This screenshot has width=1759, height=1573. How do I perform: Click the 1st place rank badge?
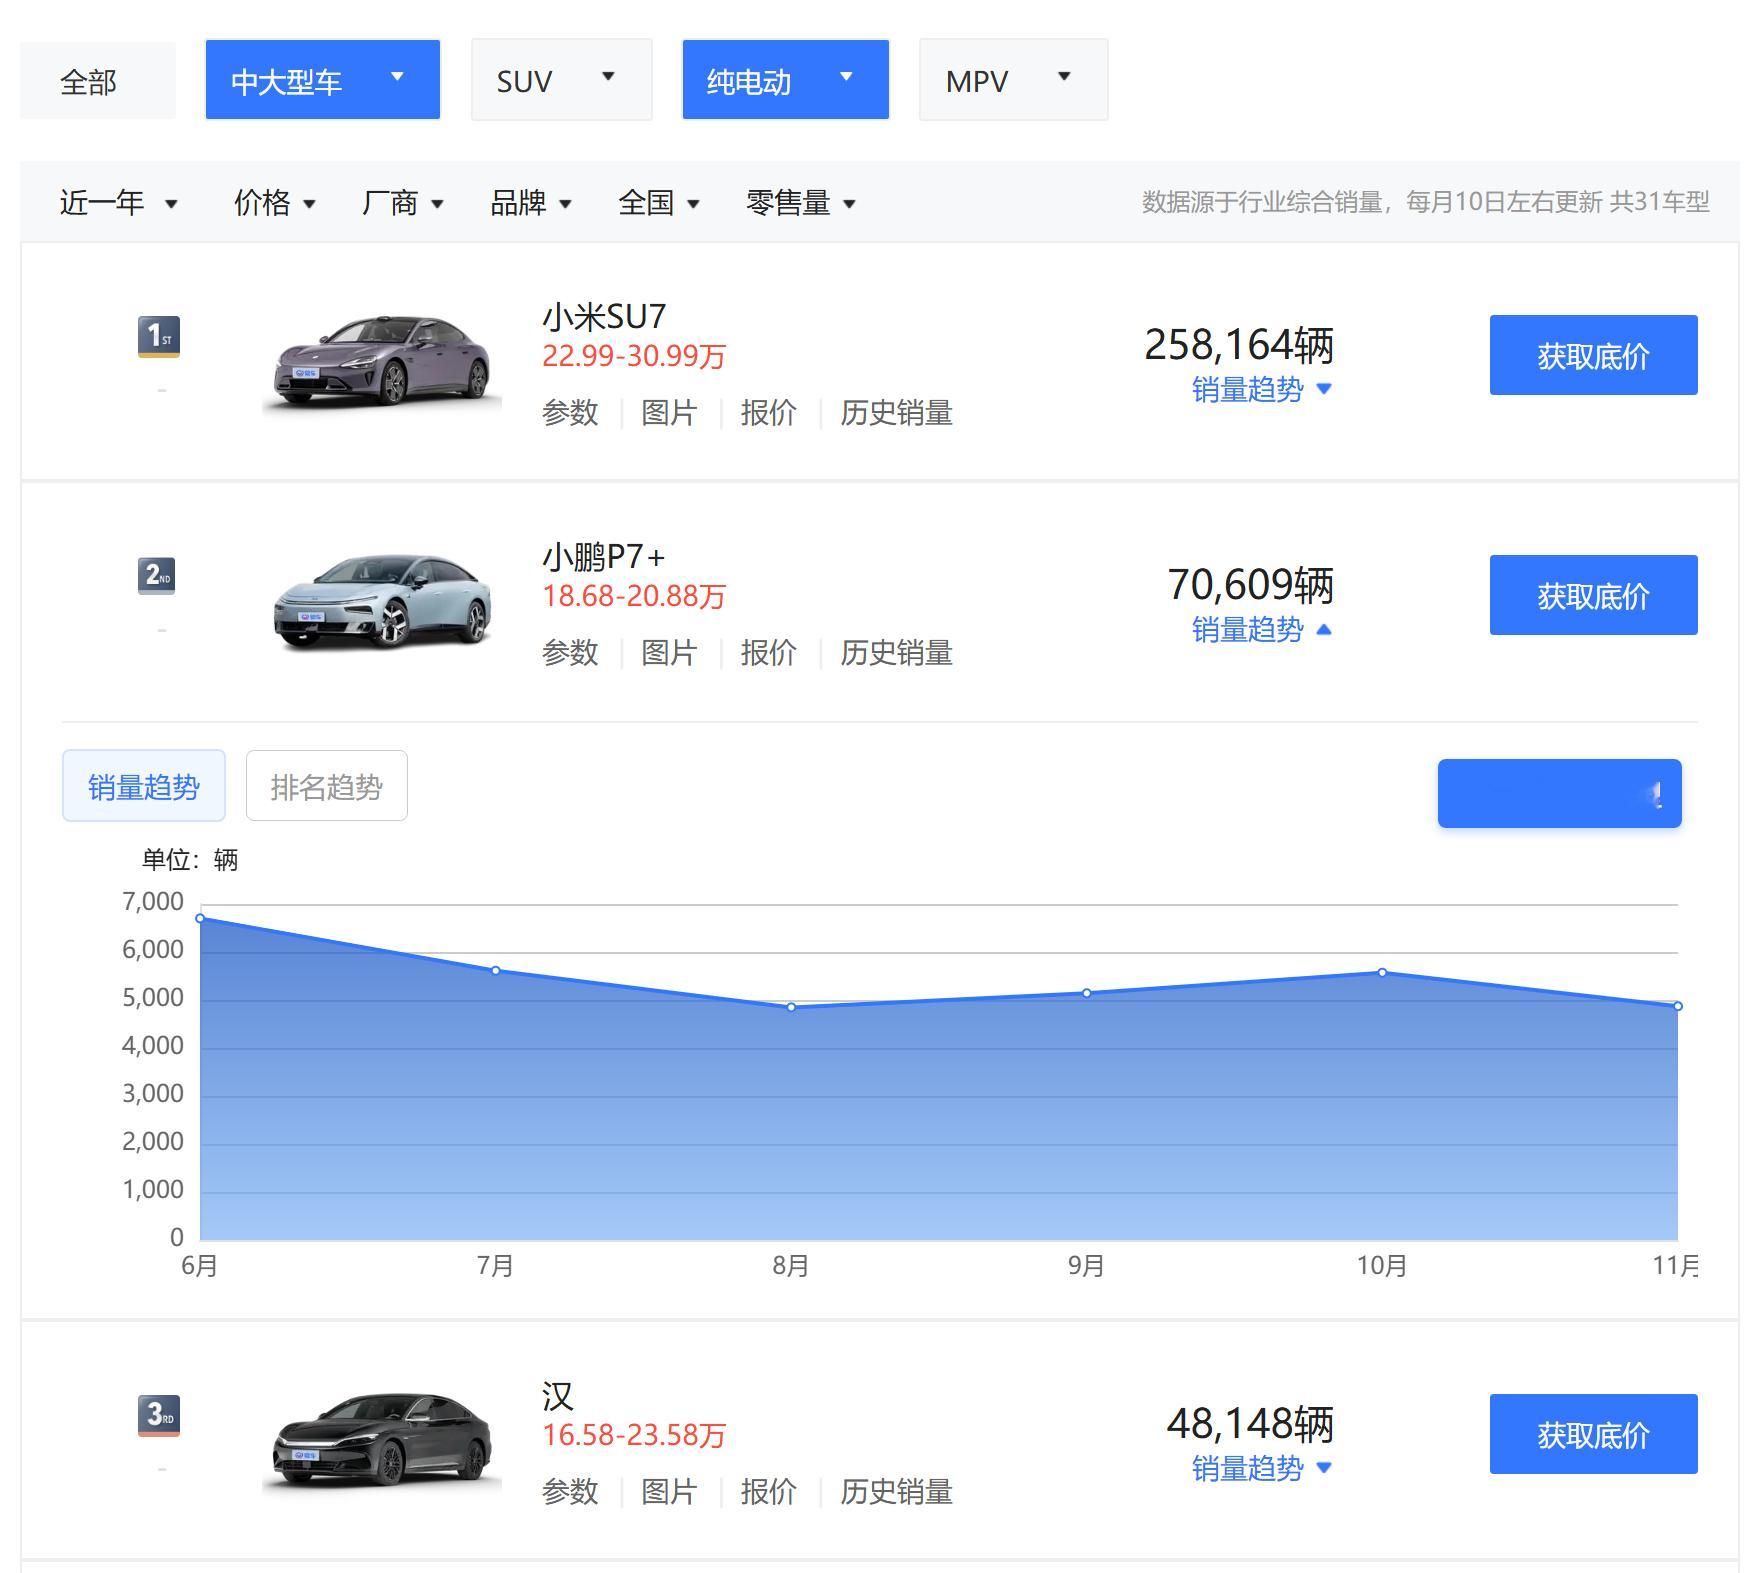tap(158, 337)
